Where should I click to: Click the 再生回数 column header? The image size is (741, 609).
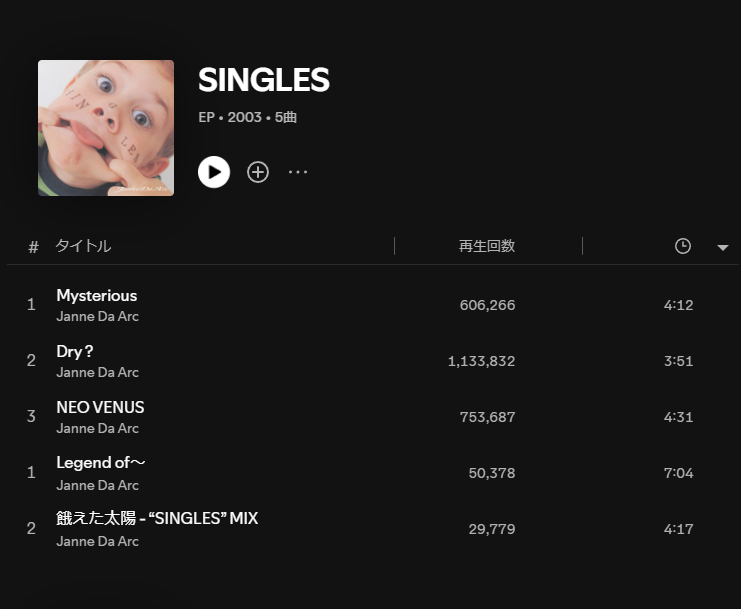(x=487, y=246)
